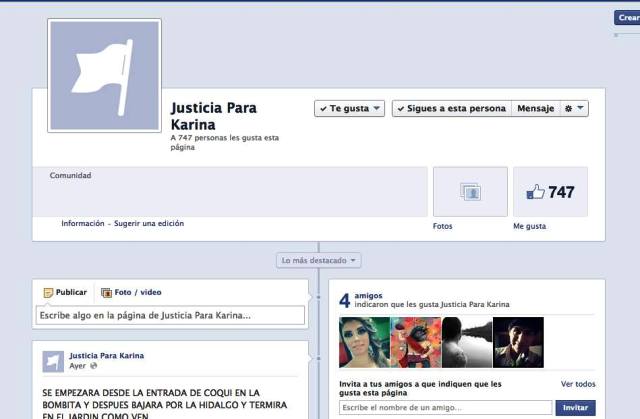Viewport: 640px width, 419px height.
Task: Click the Justicia Para Karina page title
Action: 213,116
